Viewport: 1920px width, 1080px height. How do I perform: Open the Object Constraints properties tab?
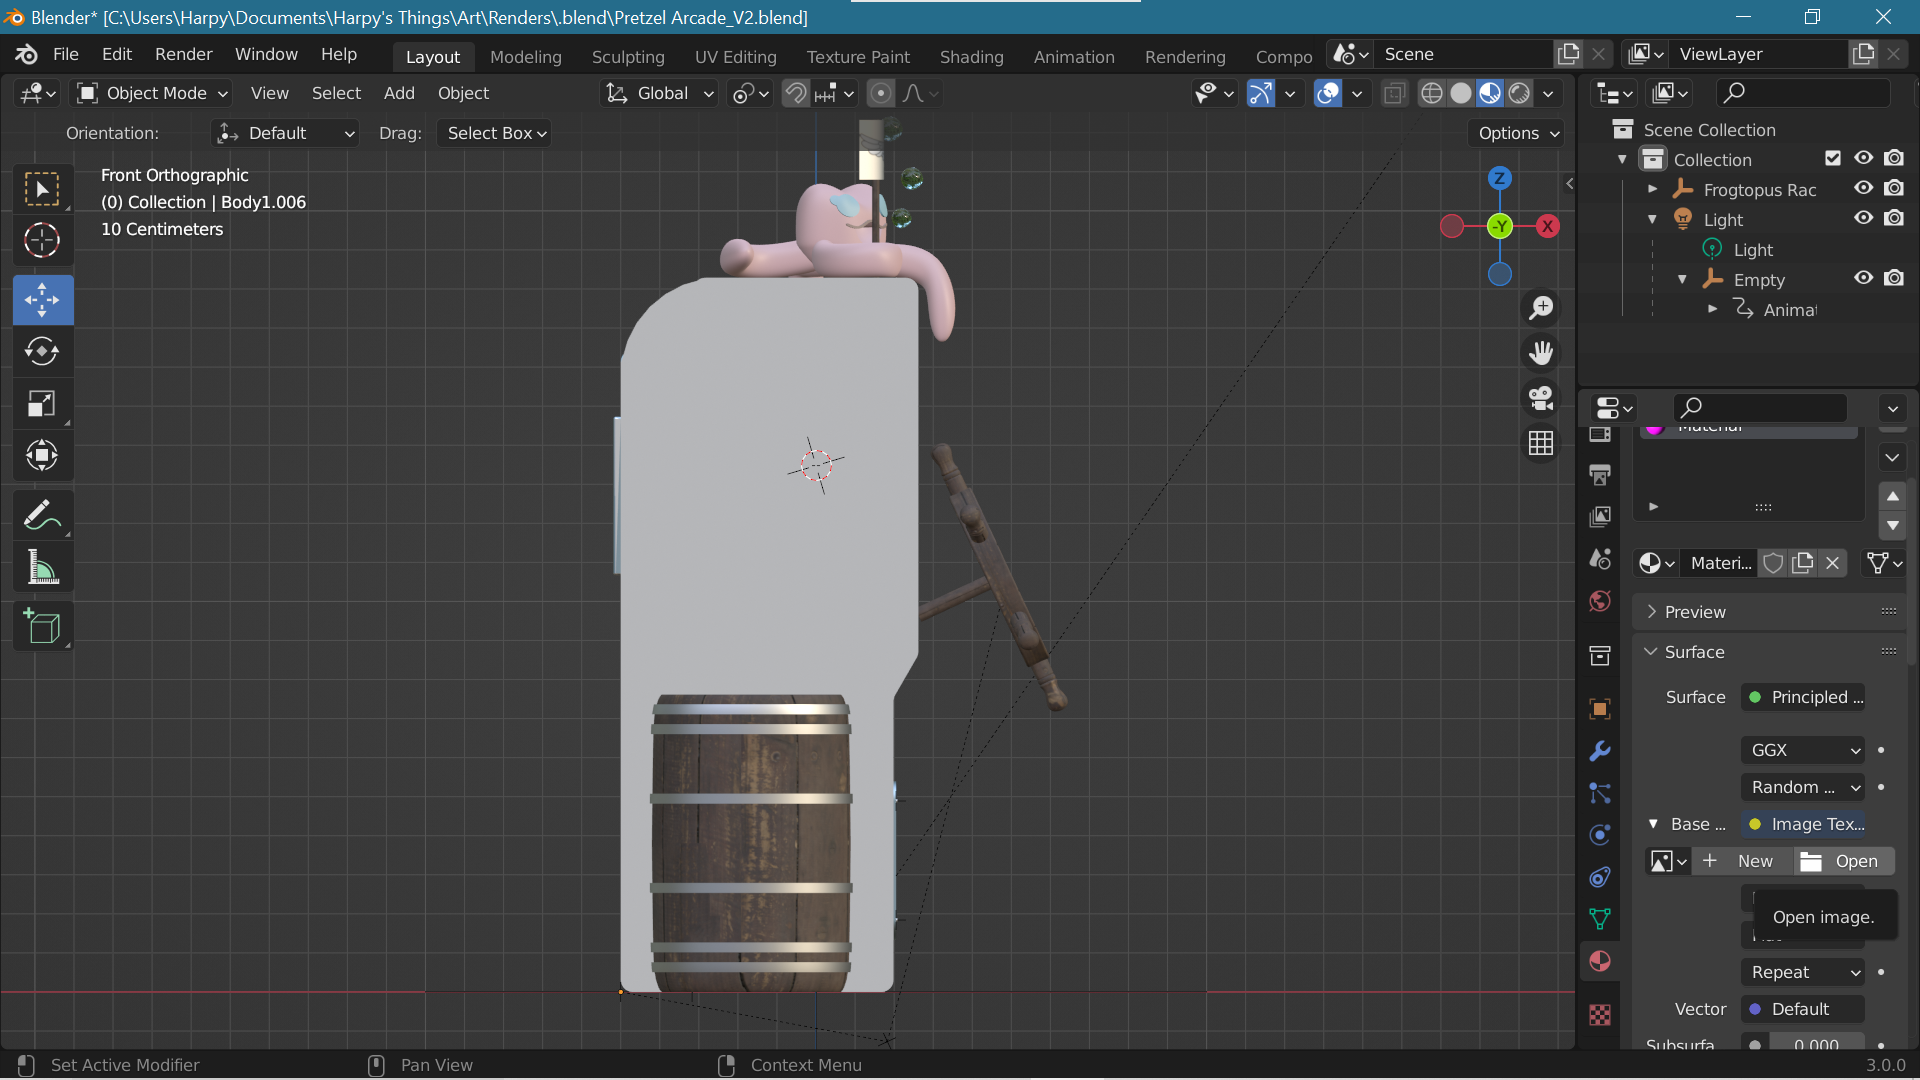[x=1600, y=877]
